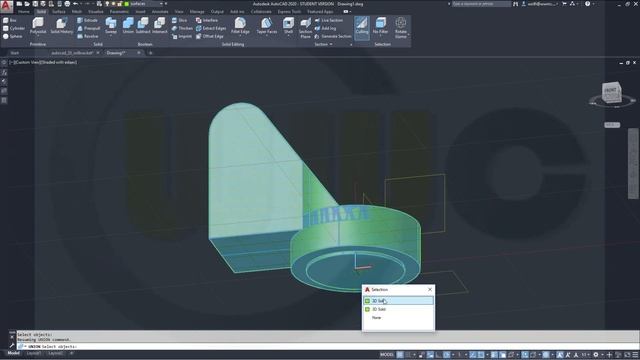Open the AutoCAD application menu button
This screenshot has width=640, height=360.
tap(6, 6)
